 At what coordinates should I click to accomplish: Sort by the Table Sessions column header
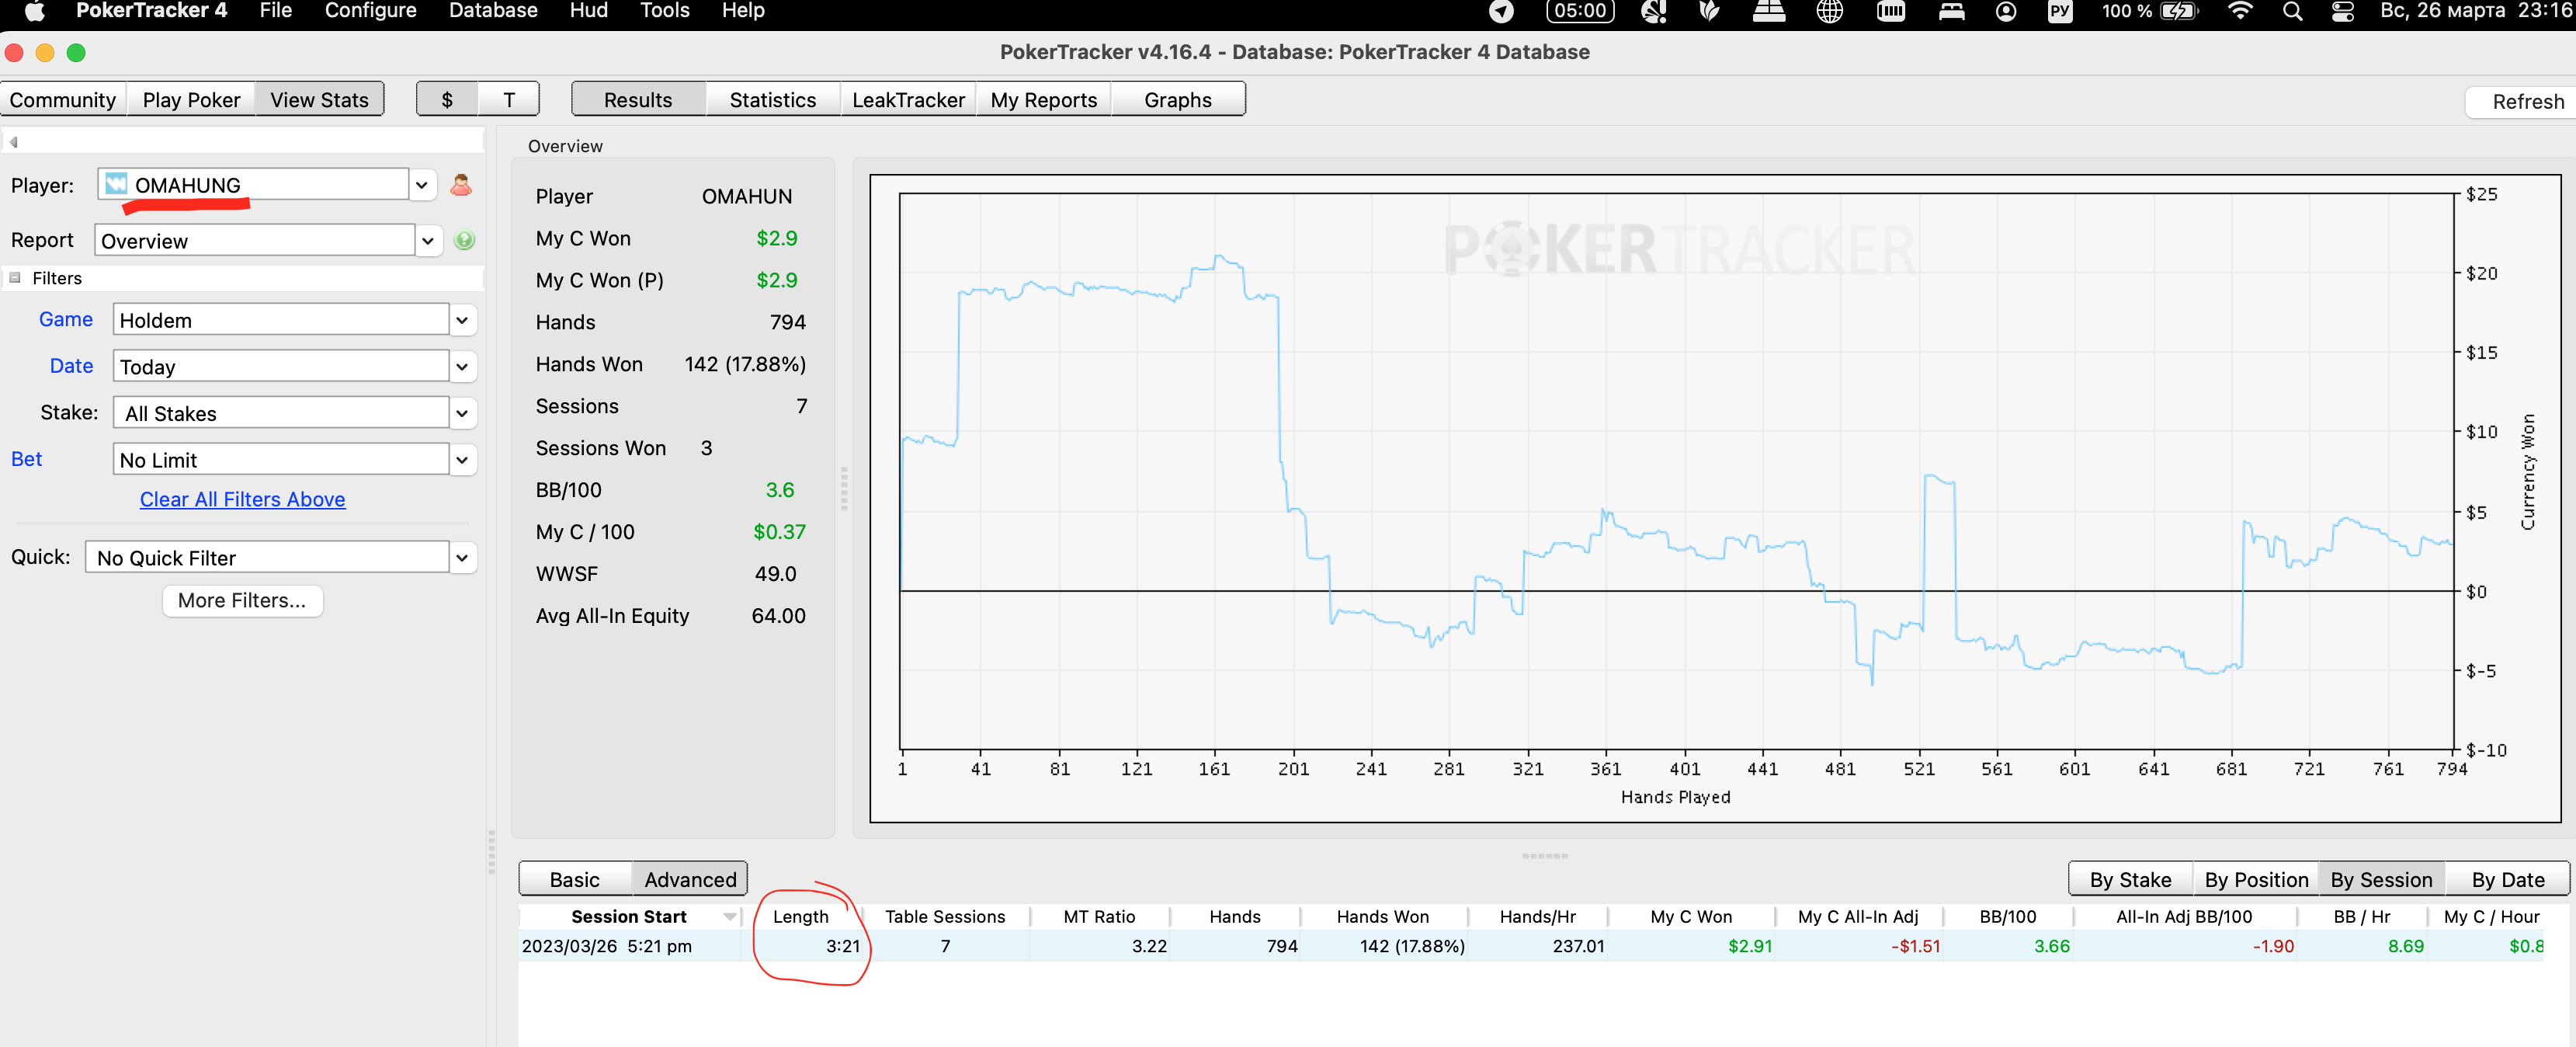pyautogui.click(x=945, y=916)
